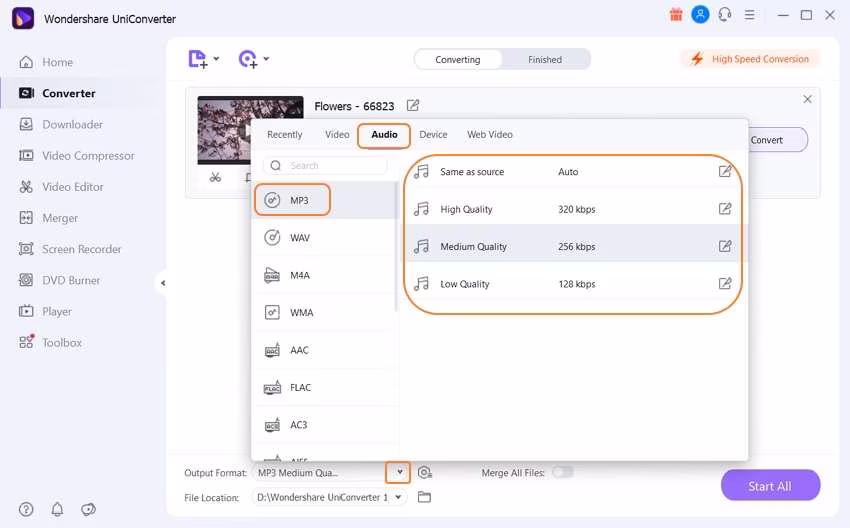This screenshot has width=850, height=528.
Task: Open the trim scissors tool
Action: 215,177
